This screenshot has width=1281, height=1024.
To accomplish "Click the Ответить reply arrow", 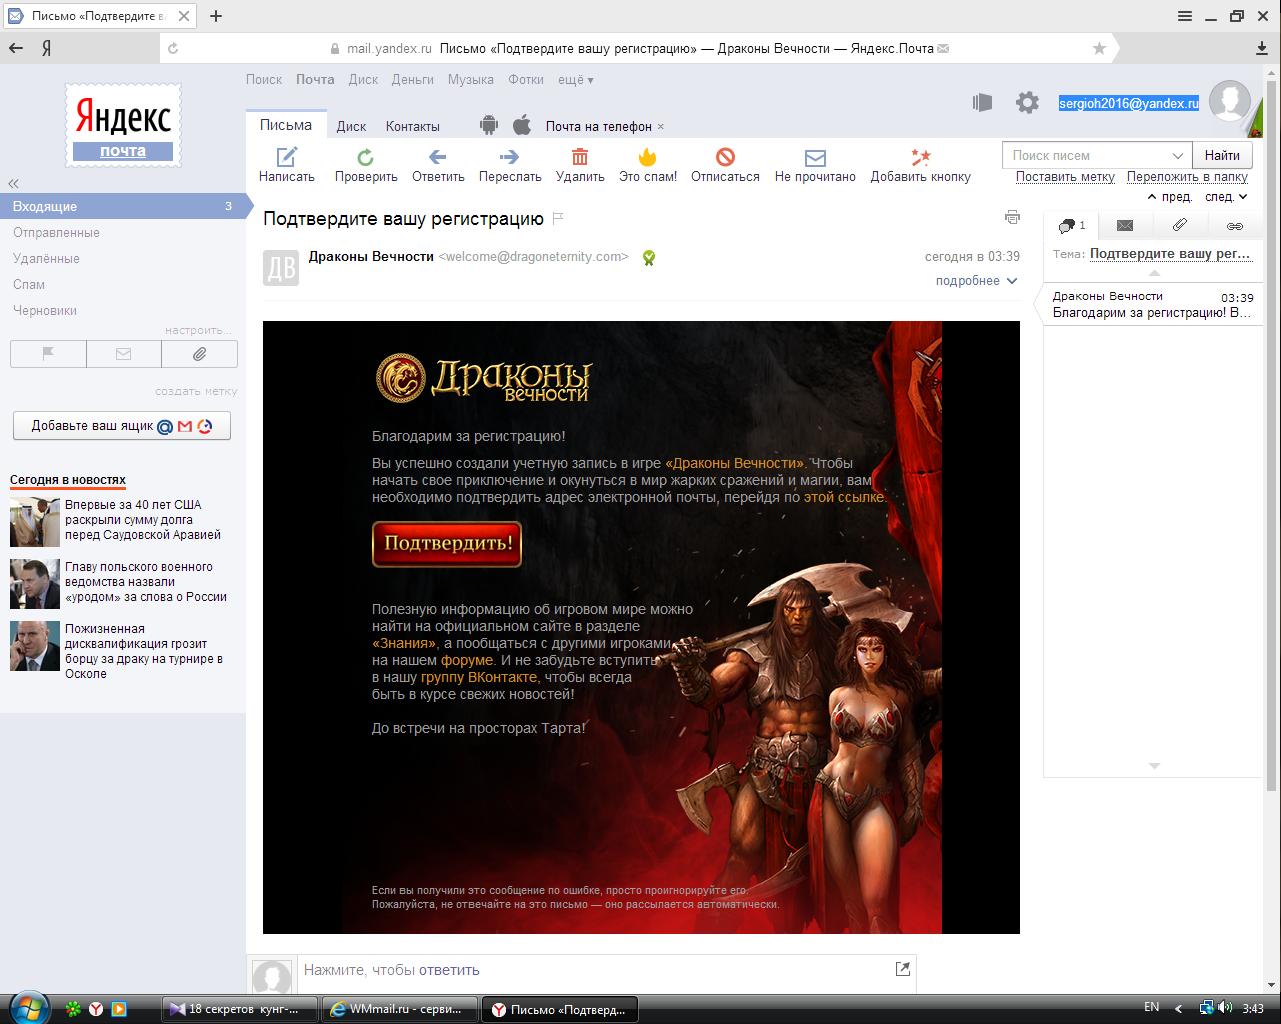I will 437,156.
